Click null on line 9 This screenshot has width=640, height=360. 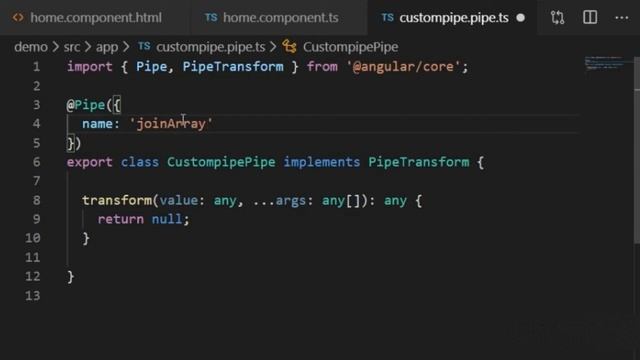[167, 219]
